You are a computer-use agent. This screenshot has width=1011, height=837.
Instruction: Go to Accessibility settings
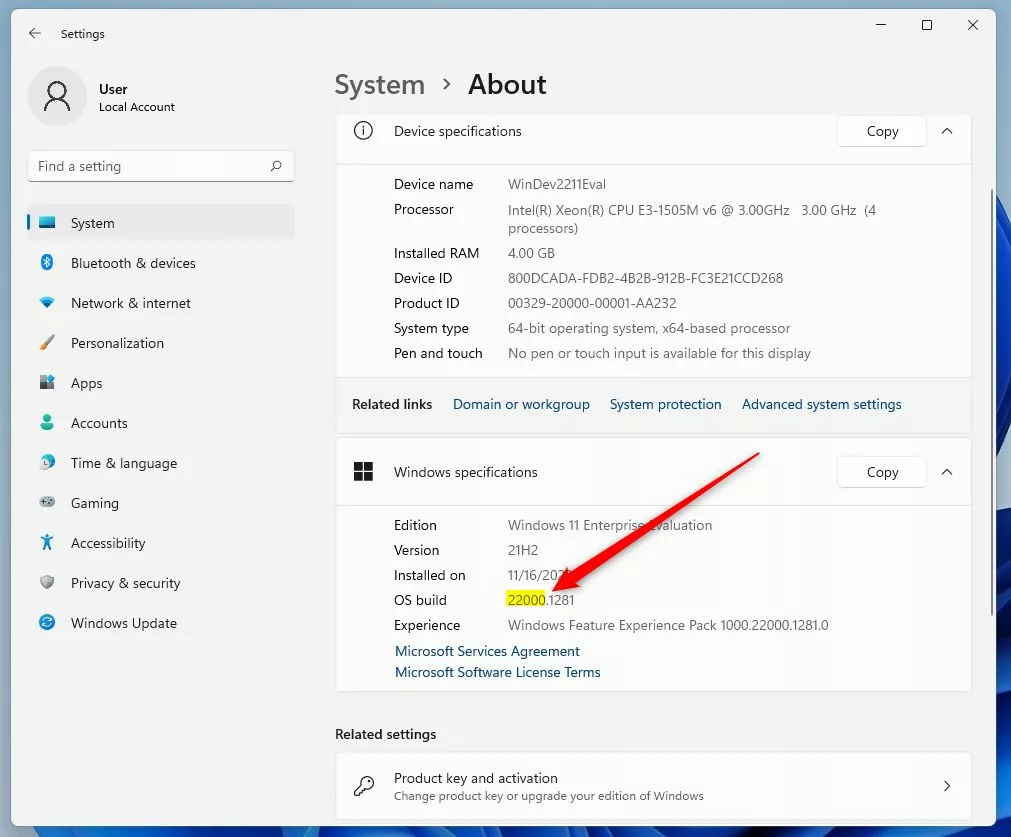(x=161, y=543)
